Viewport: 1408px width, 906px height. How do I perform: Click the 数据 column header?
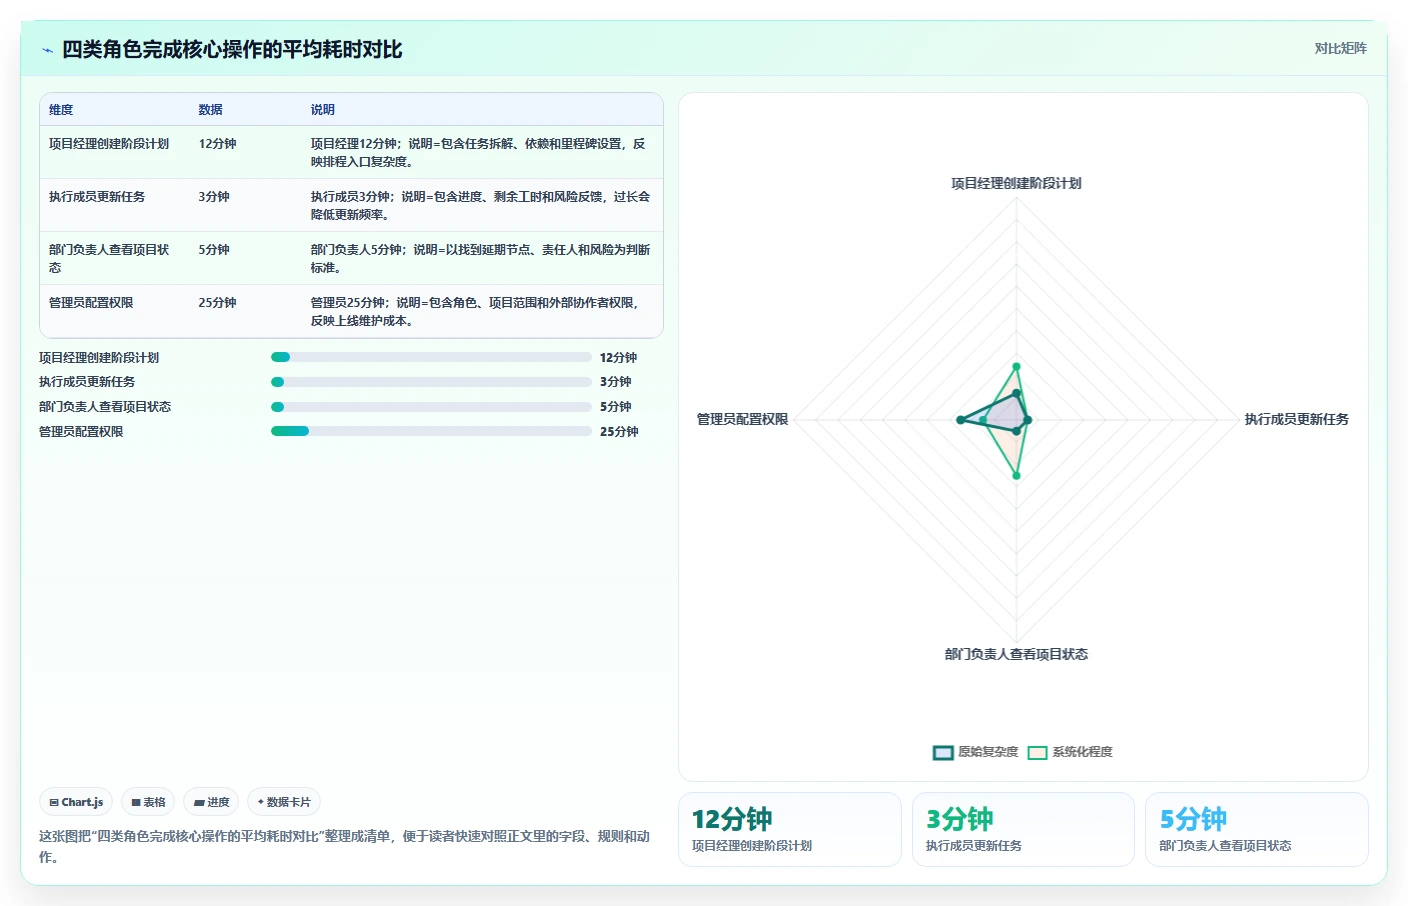click(210, 110)
